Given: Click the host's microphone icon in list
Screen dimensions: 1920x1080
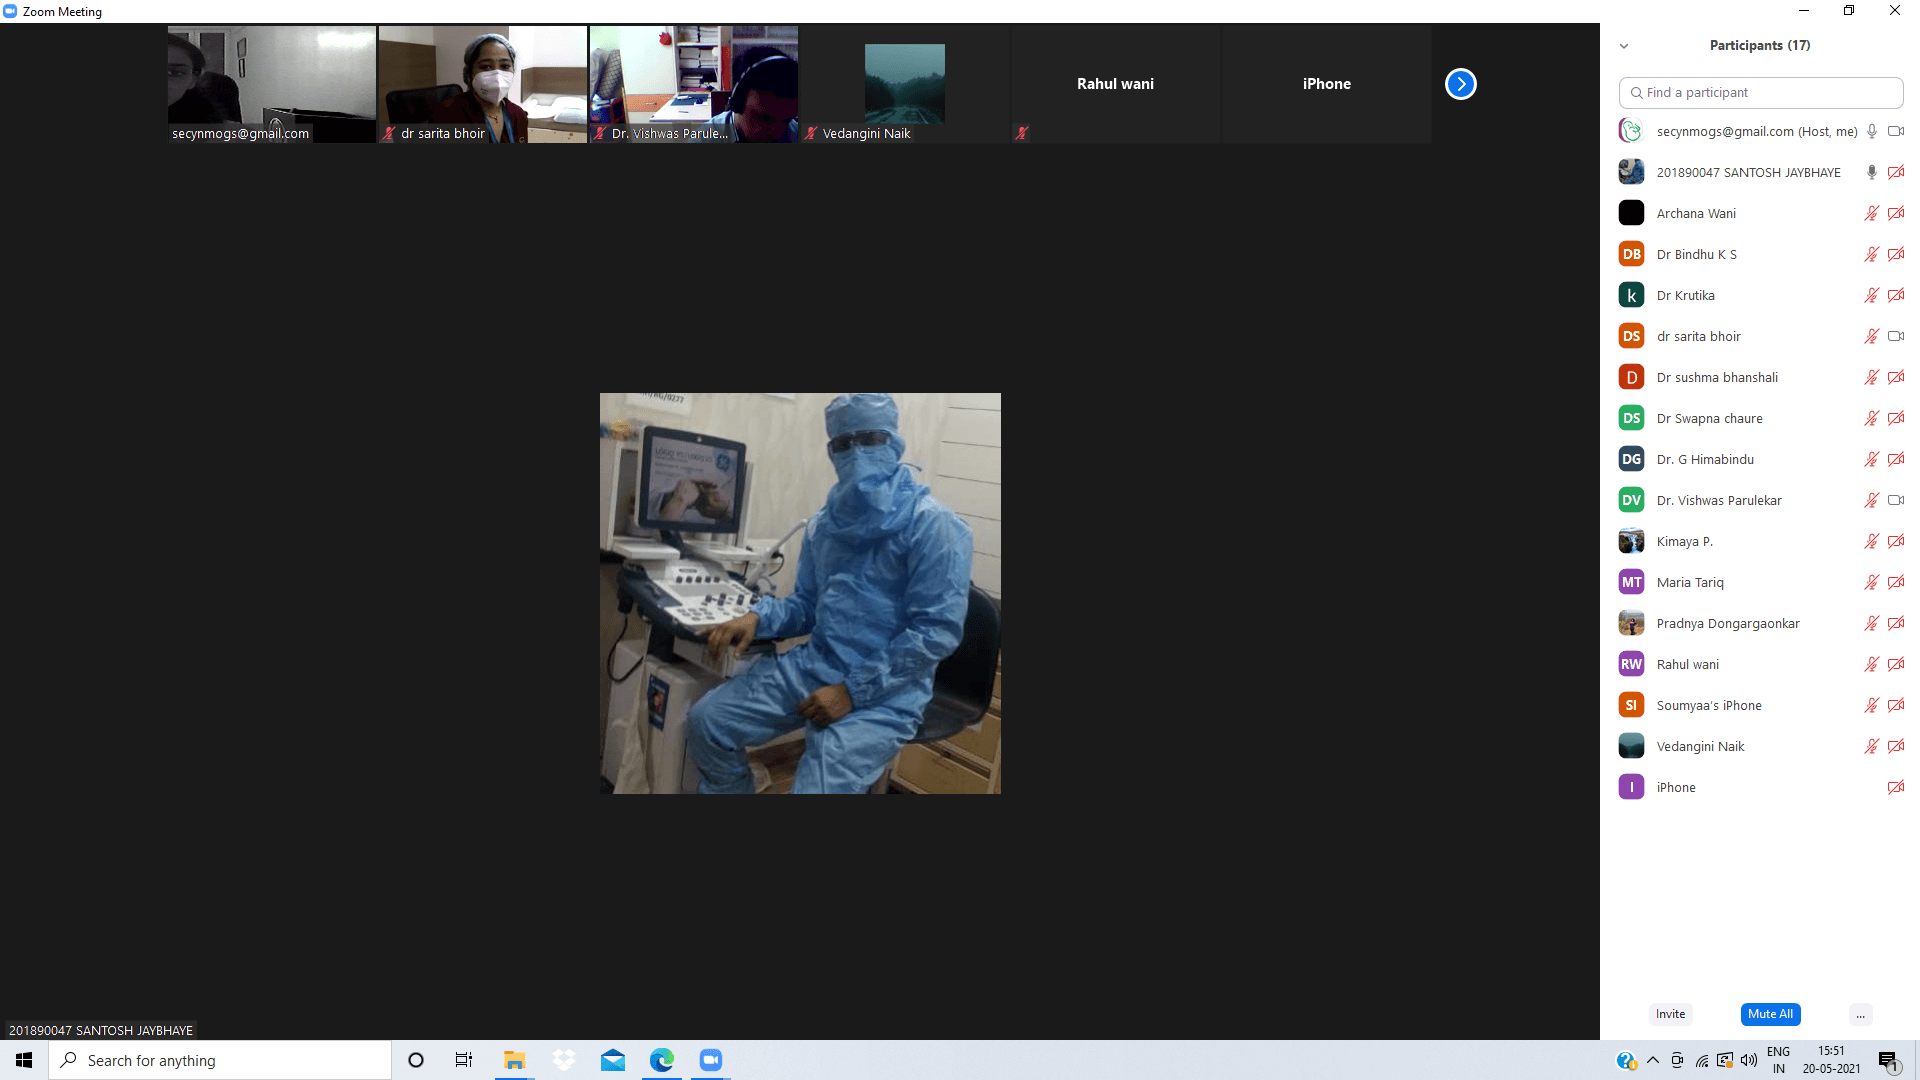Looking at the screenshot, I should pos(1871,131).
